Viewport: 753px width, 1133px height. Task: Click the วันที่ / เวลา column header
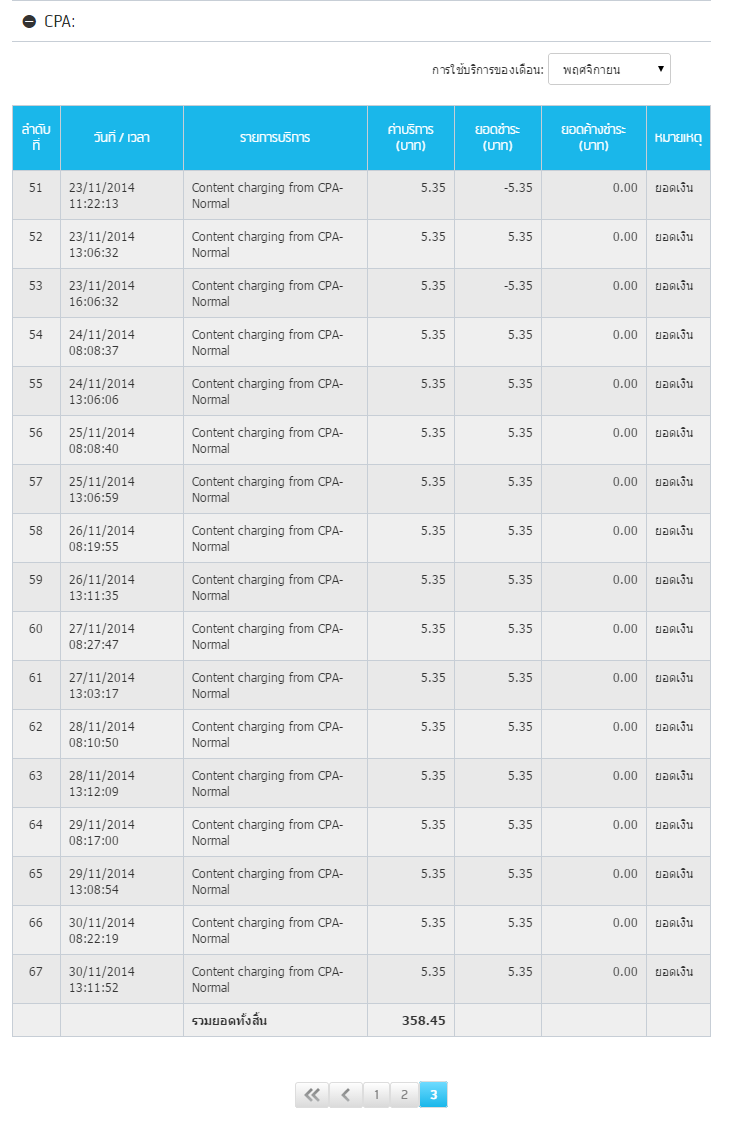click(122, 137)
